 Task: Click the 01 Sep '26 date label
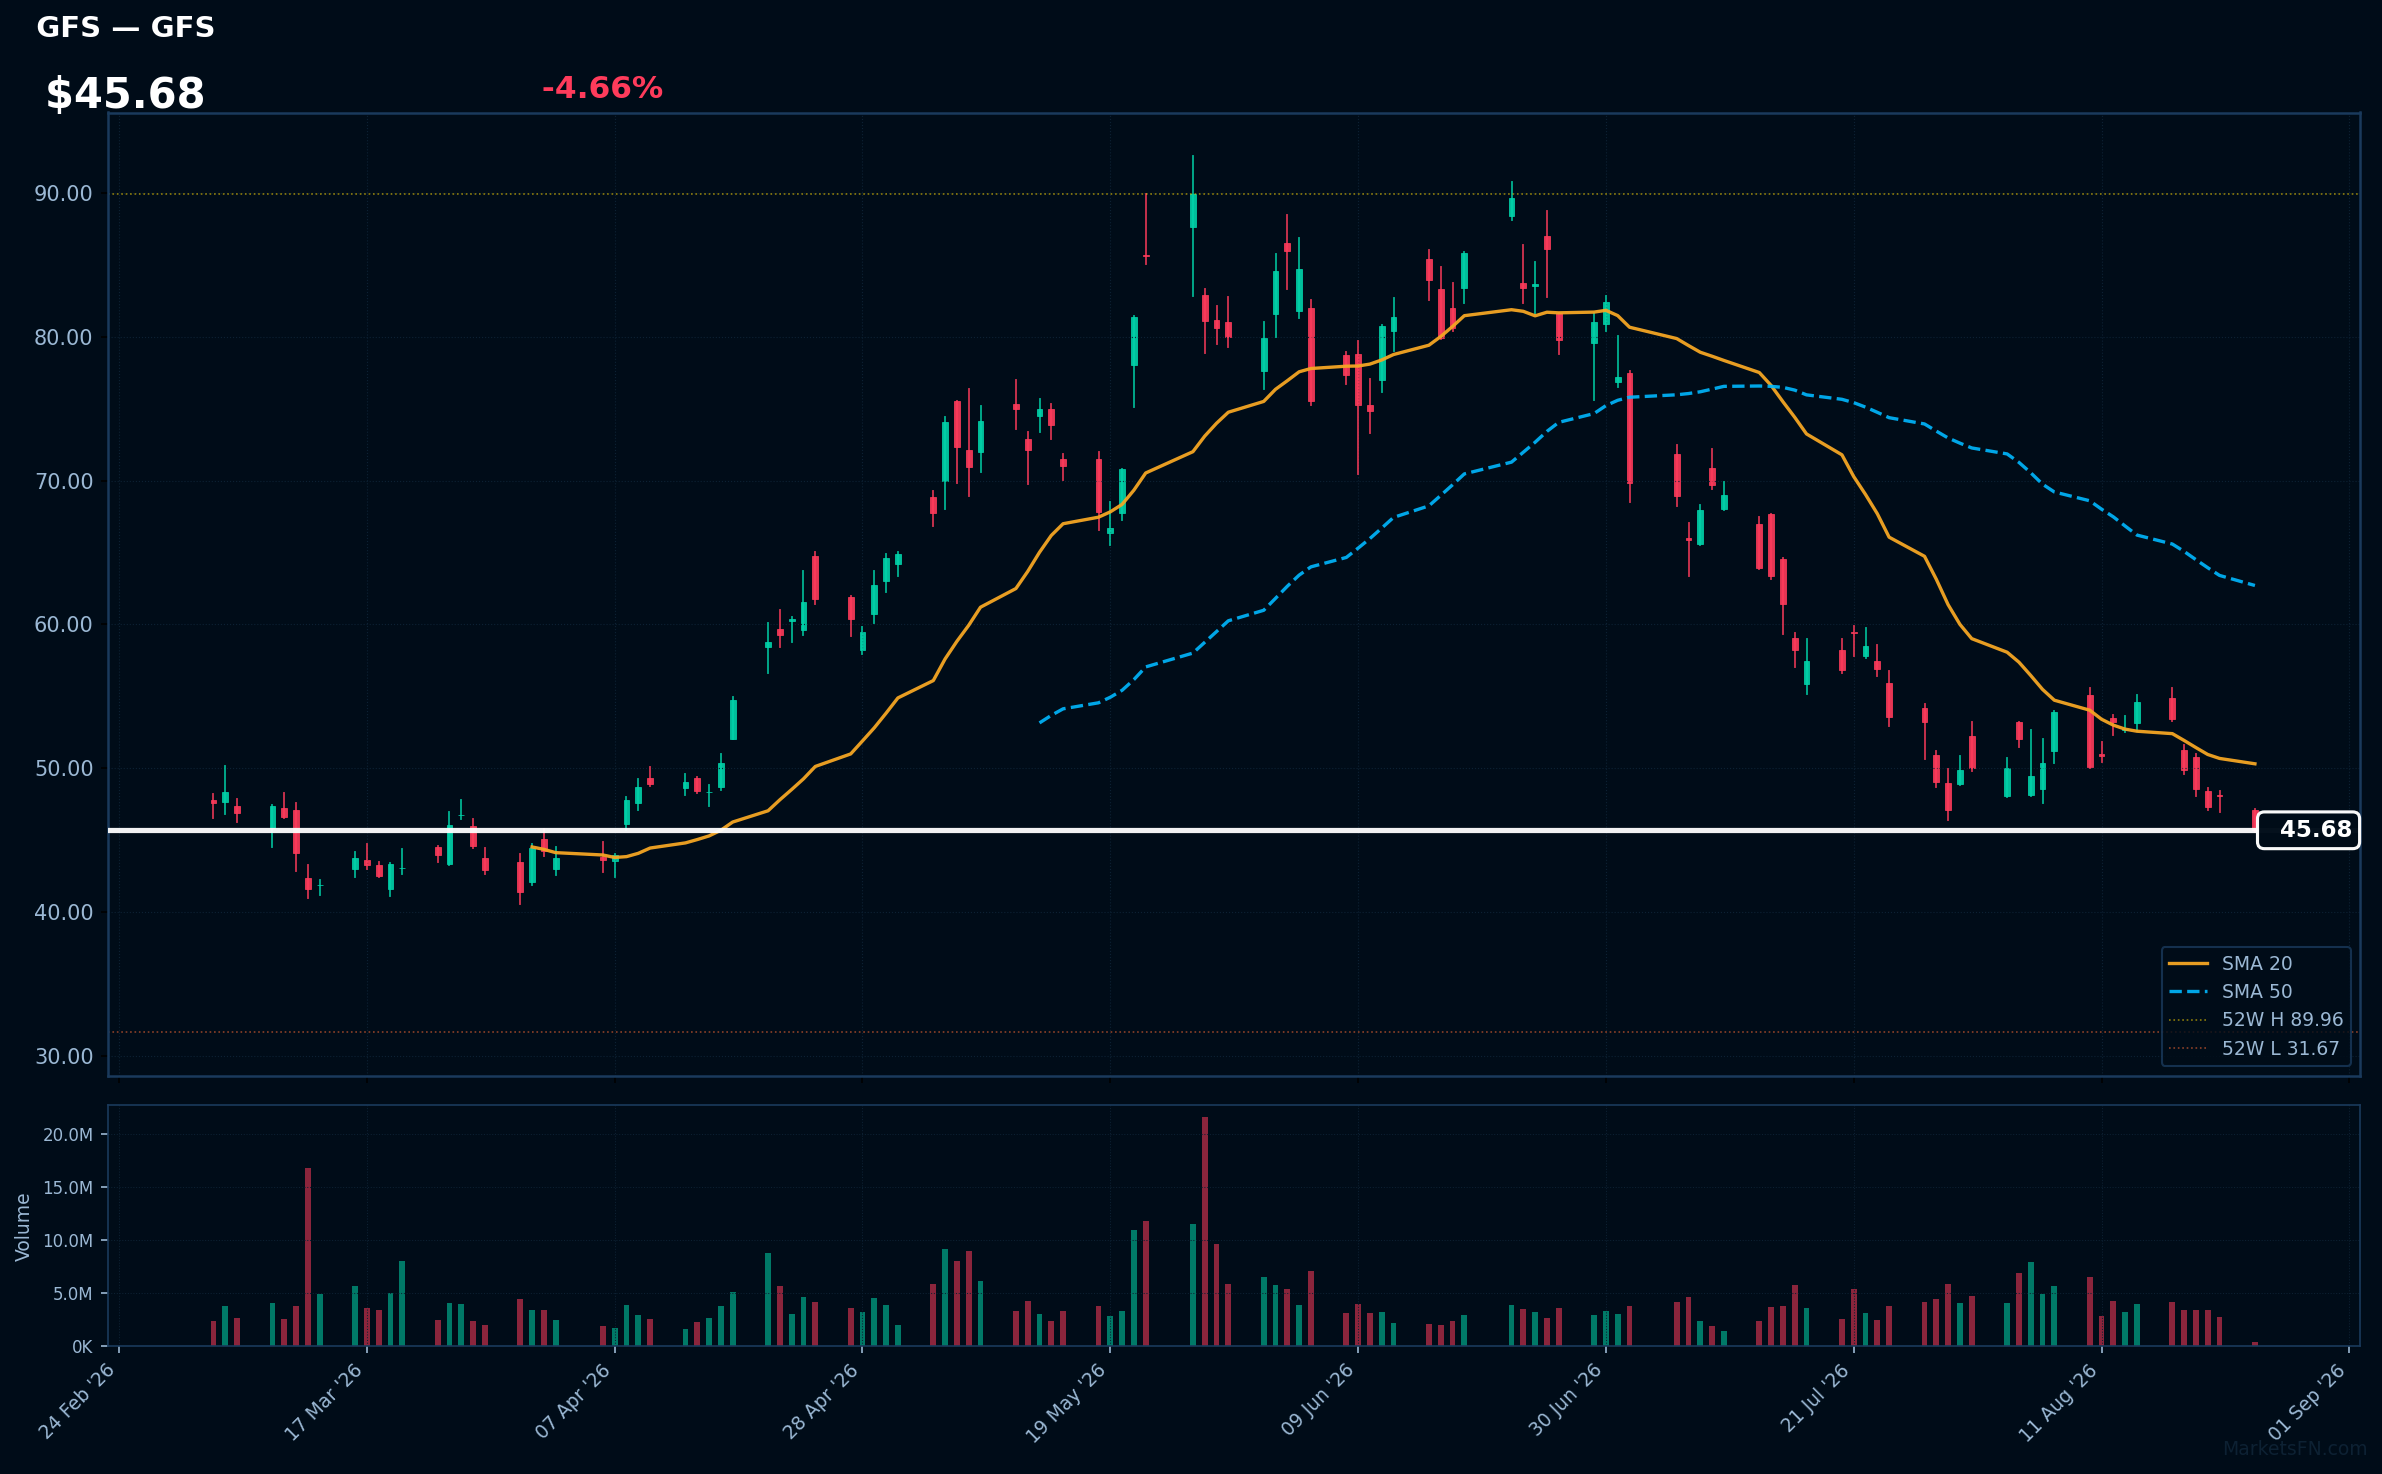(2307, 1401)
